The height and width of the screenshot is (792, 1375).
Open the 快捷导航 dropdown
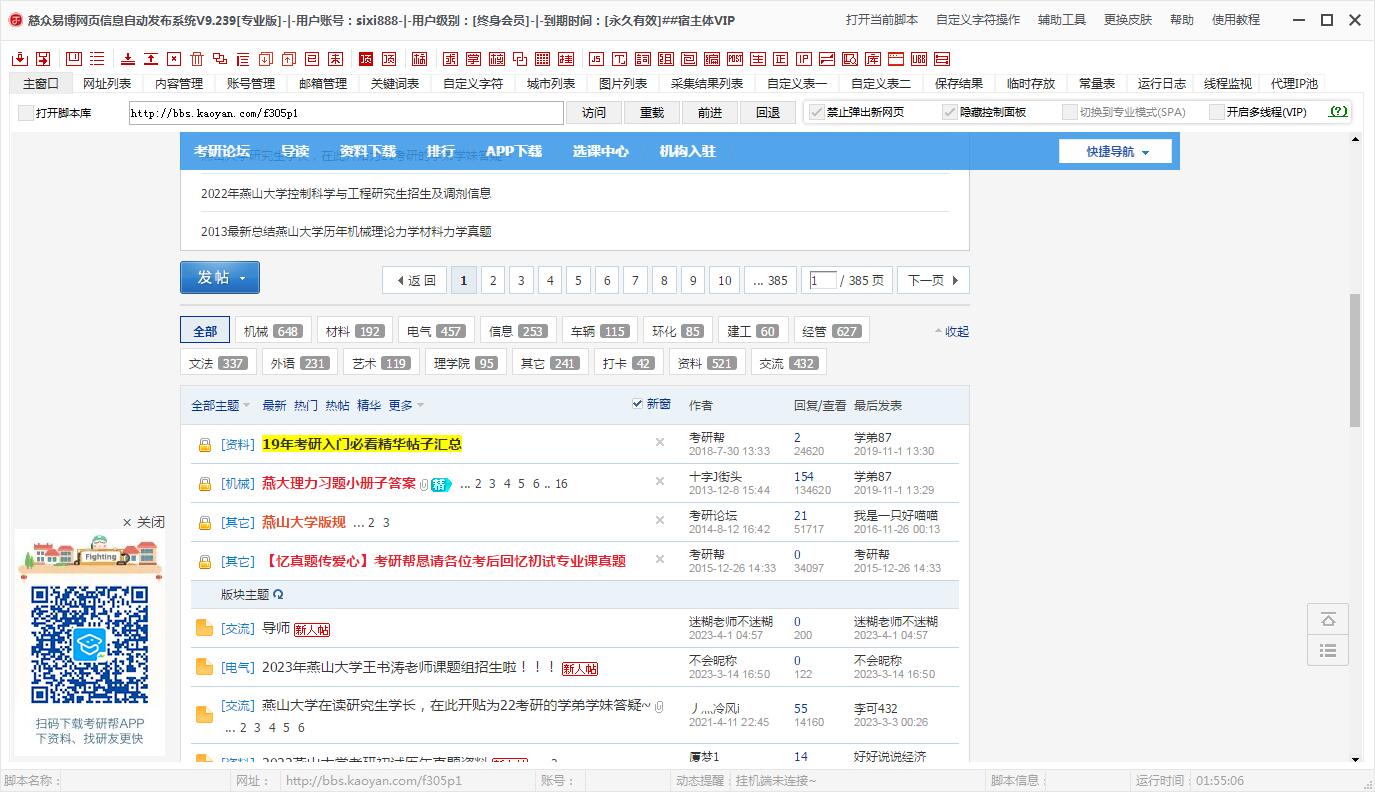click(x=1117, y=152)
